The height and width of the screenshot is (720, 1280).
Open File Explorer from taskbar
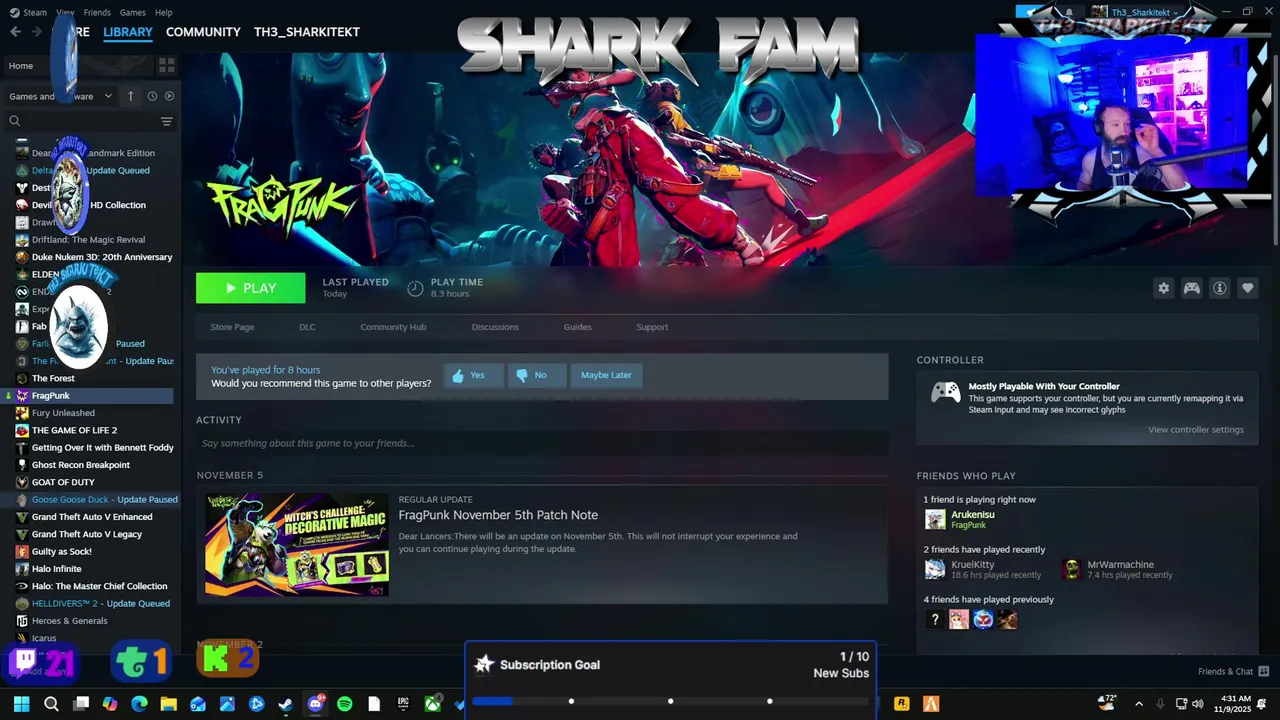click(x=168, y=704)
